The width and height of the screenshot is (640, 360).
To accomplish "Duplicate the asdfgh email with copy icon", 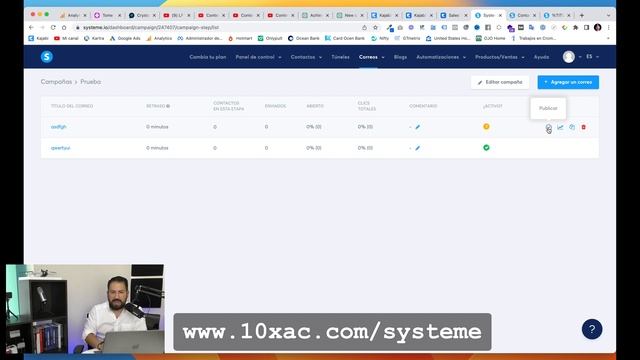I will coord(572,127).
